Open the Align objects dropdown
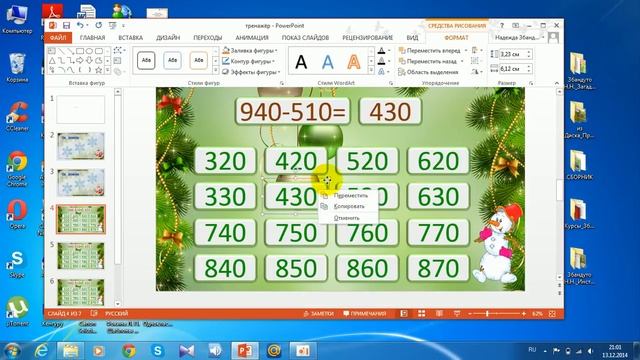The height and width of the screenshot is (360, 640). pyautogui.click(x=476, y=51)
